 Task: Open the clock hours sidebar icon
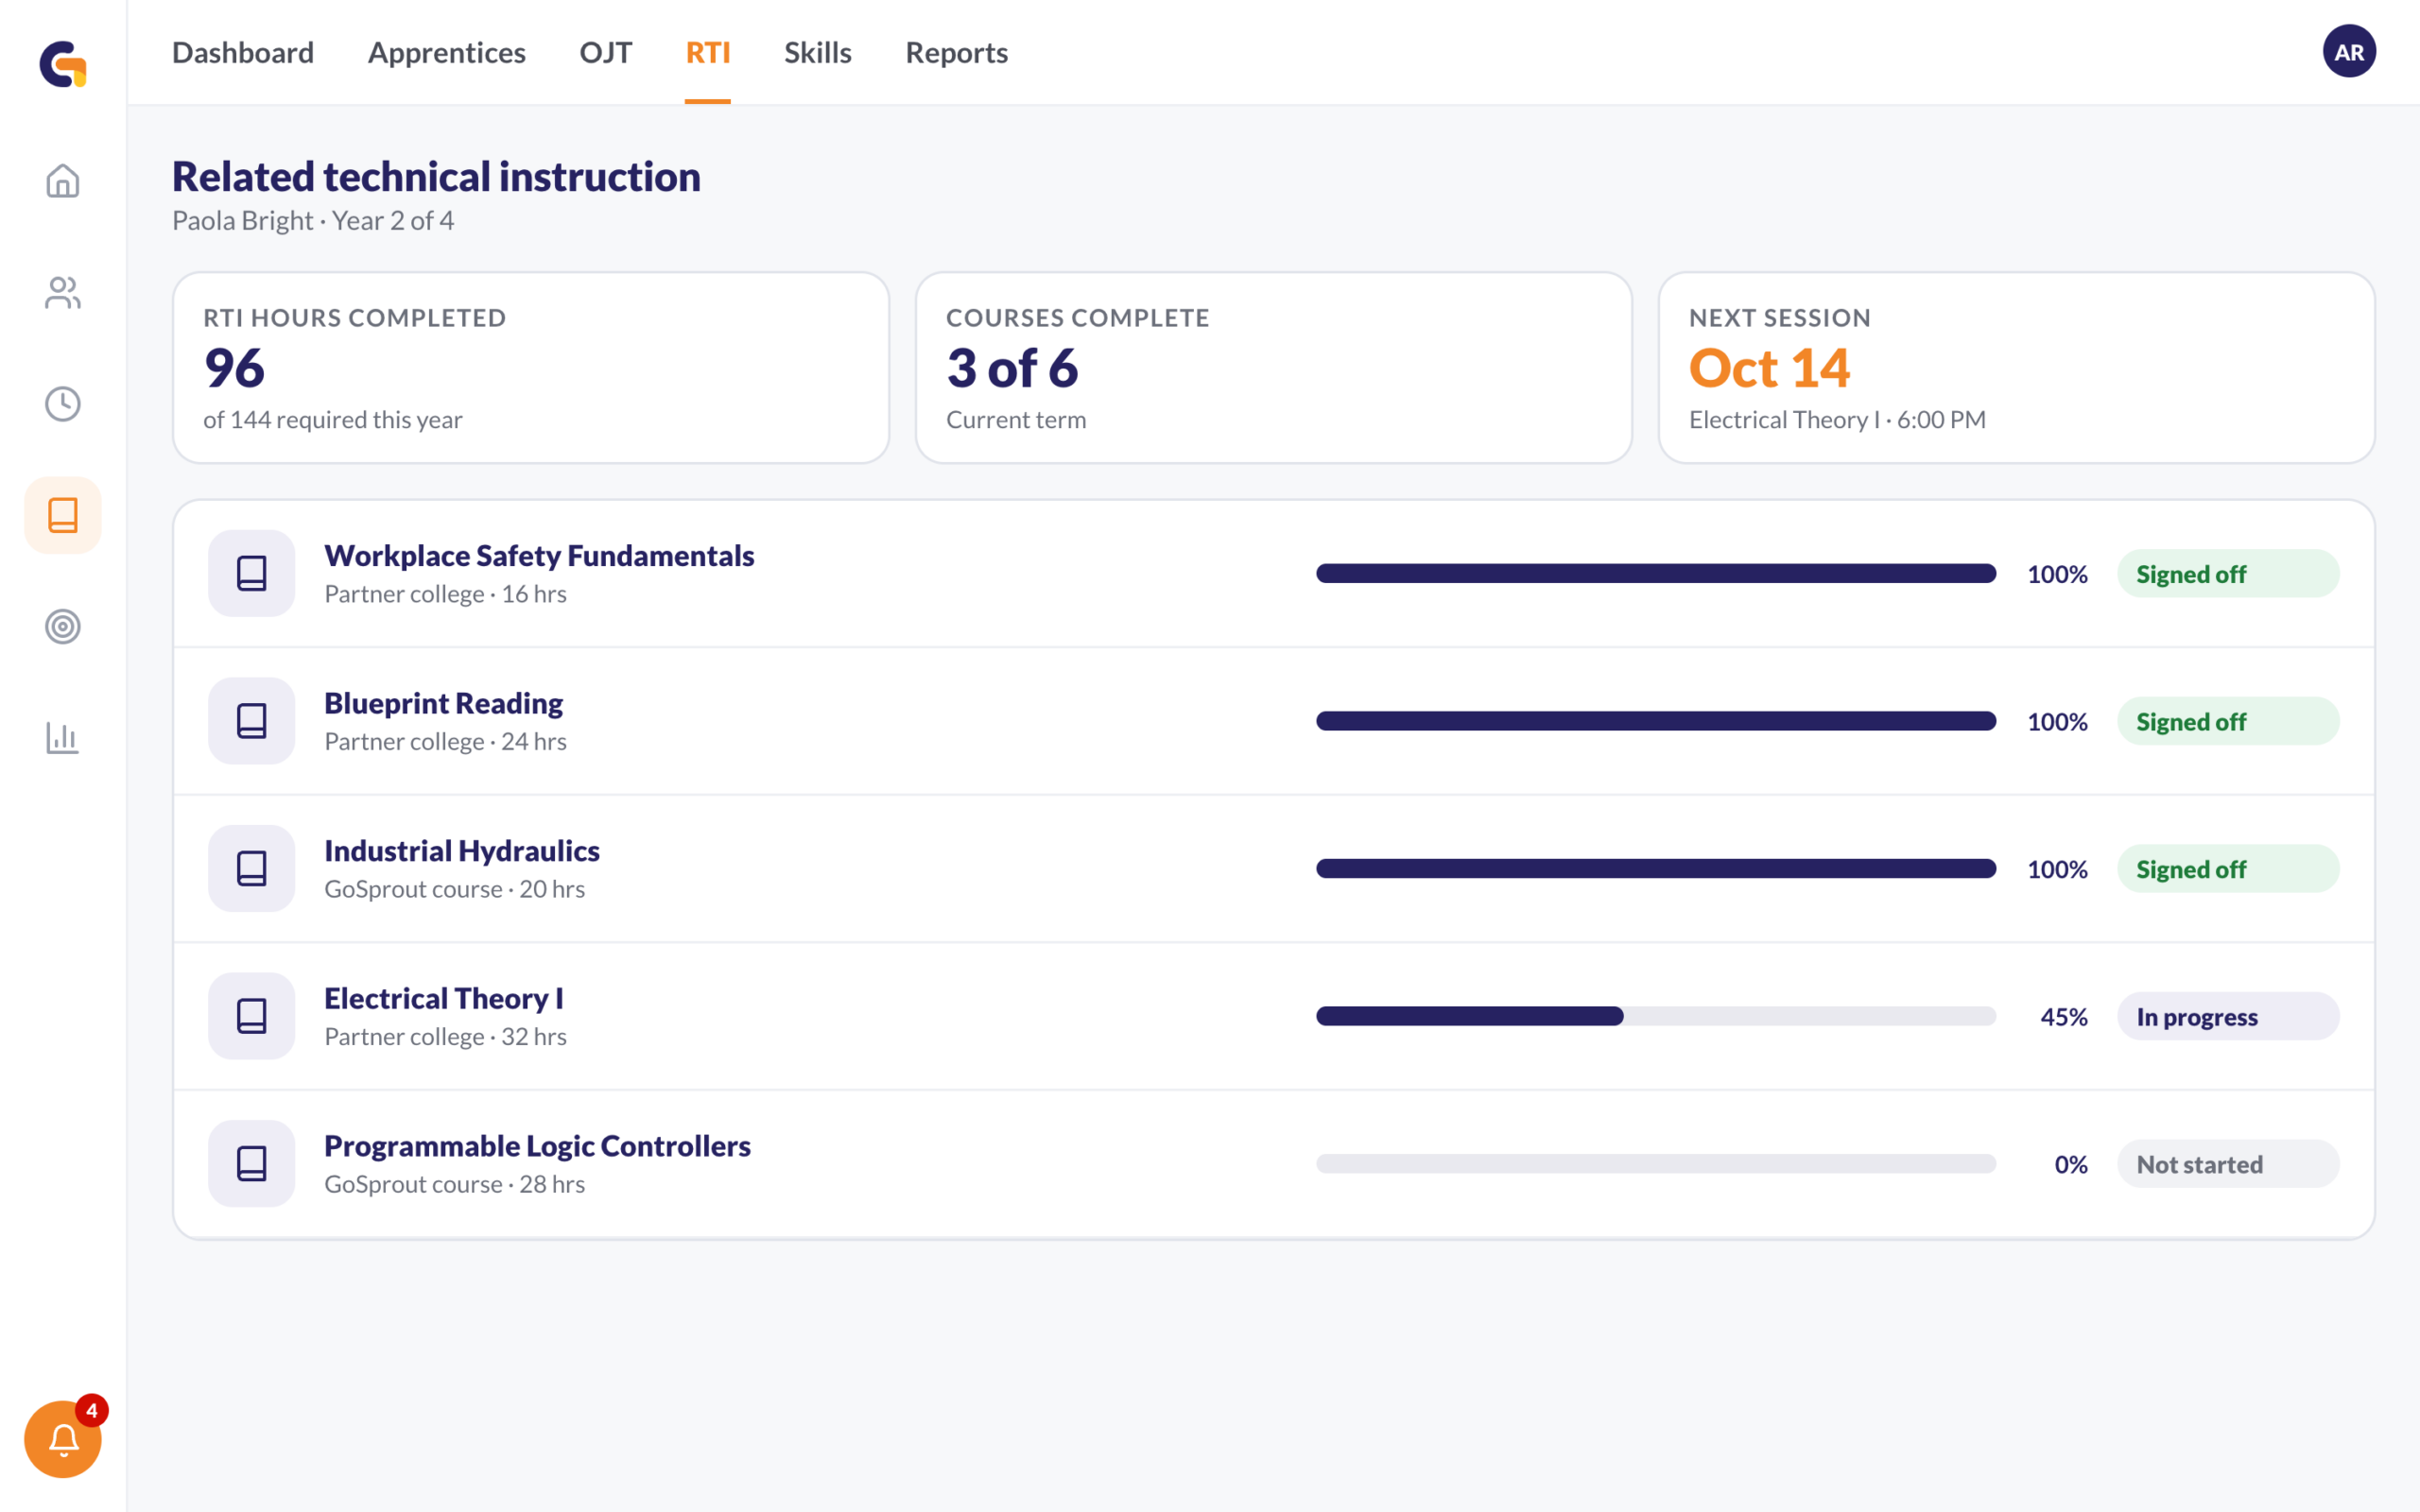coord(63,404)
